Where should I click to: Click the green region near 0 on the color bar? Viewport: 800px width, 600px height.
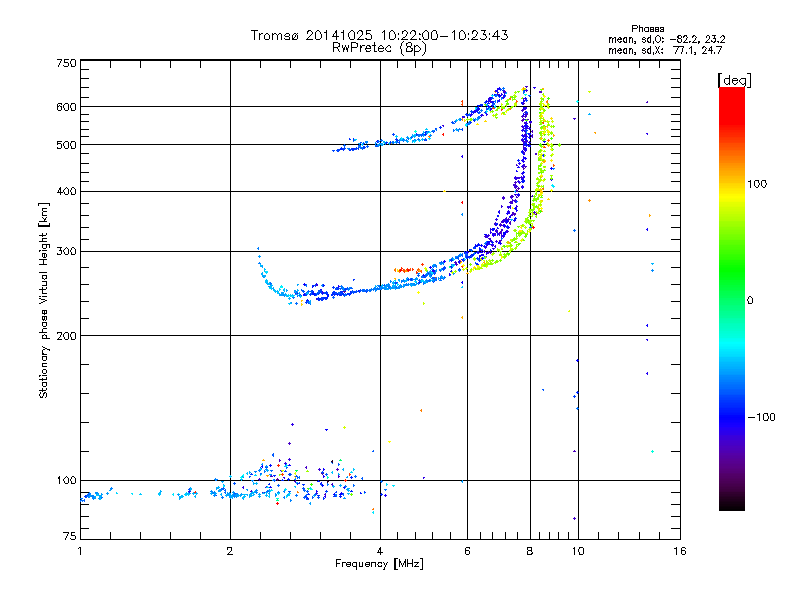[x=732, y=300]
